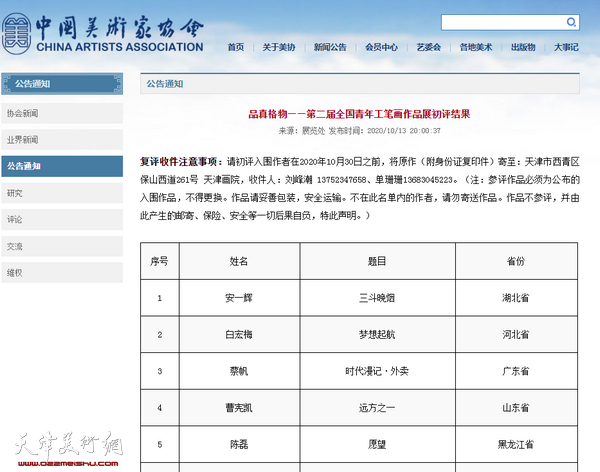Screen dimensions: 600x472
Task: Select 业界新闻 in the sidebar
Action: 62,140
